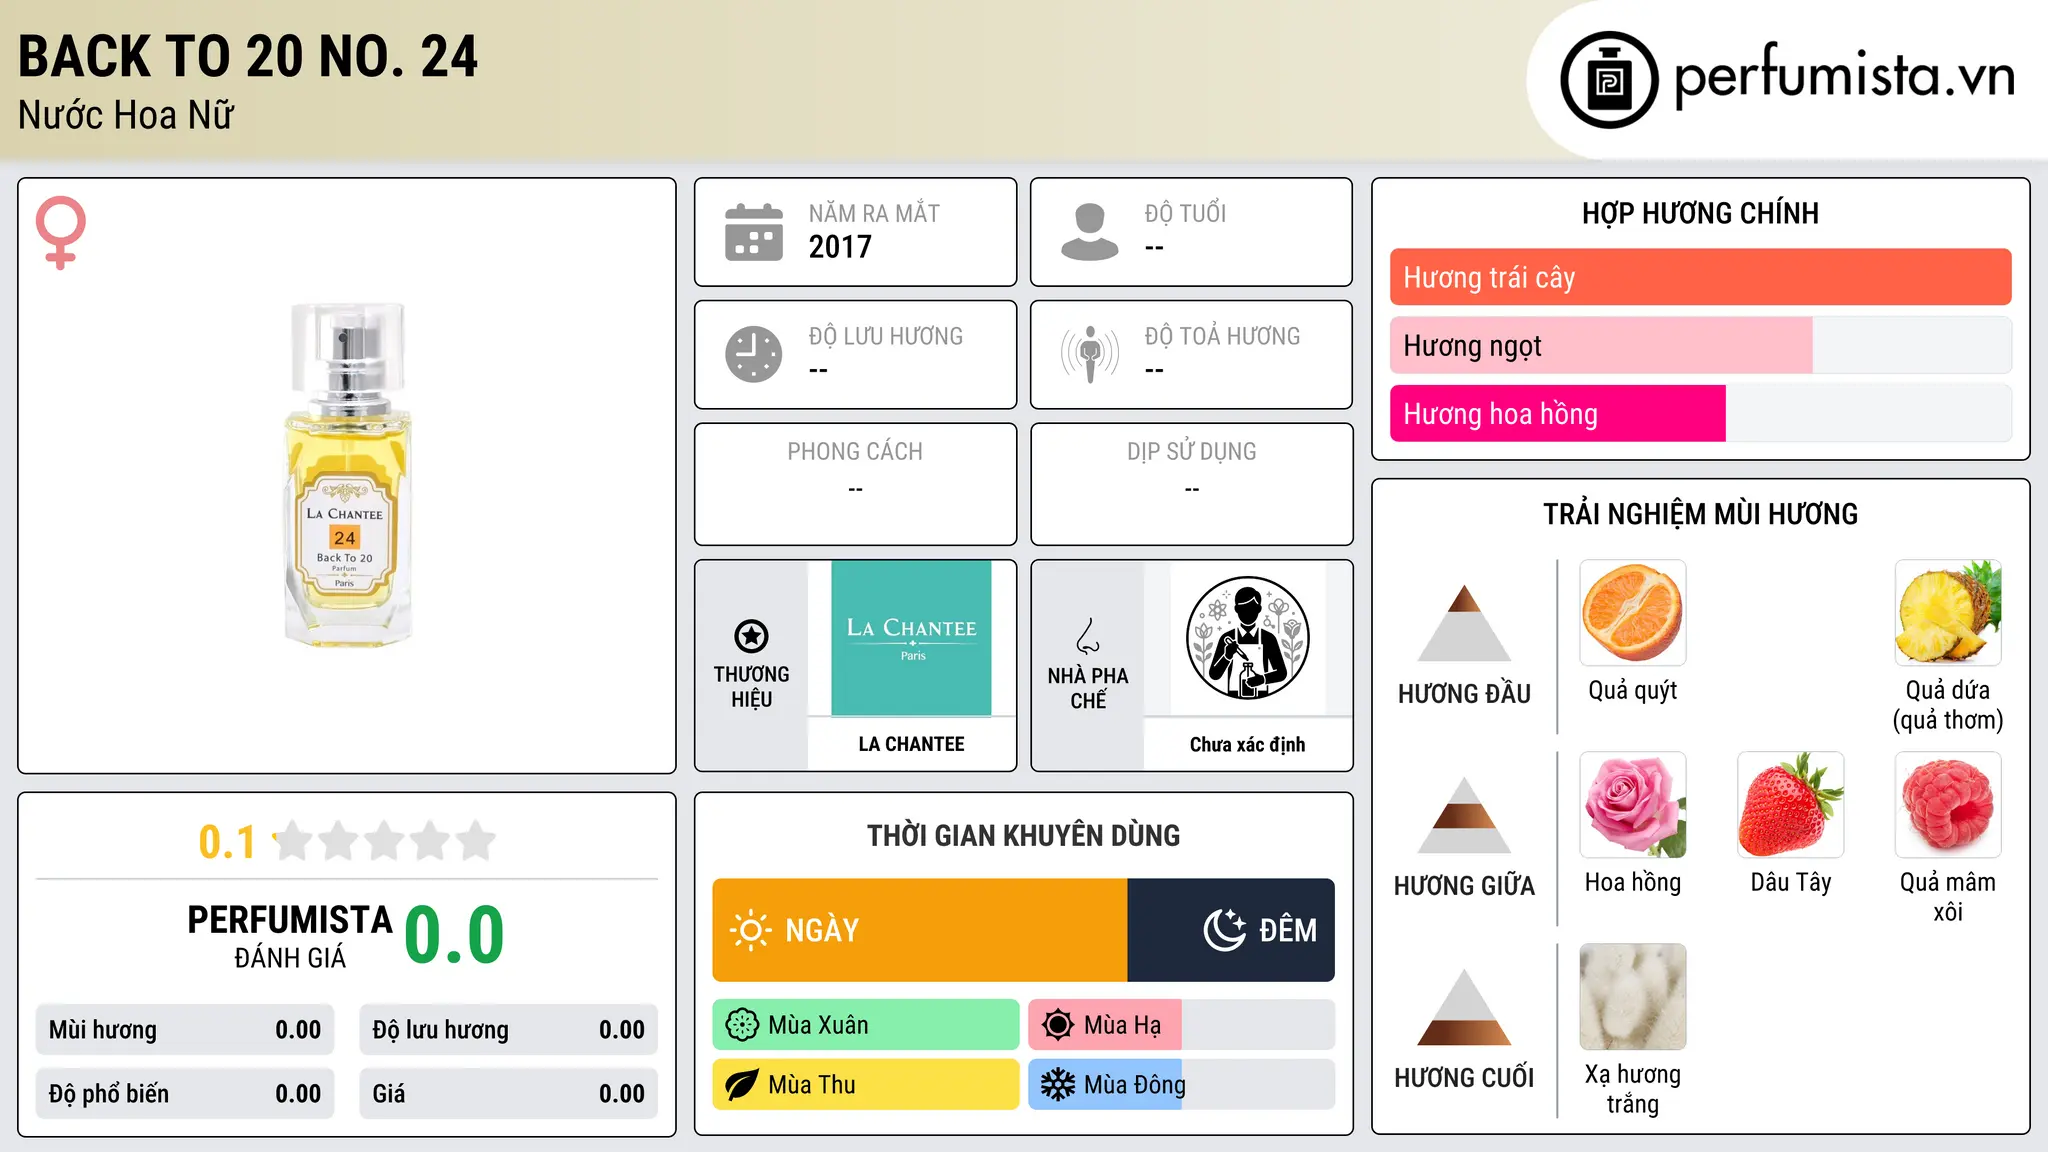Click the perfumer silhouette circle icon

coord(1247,638)
